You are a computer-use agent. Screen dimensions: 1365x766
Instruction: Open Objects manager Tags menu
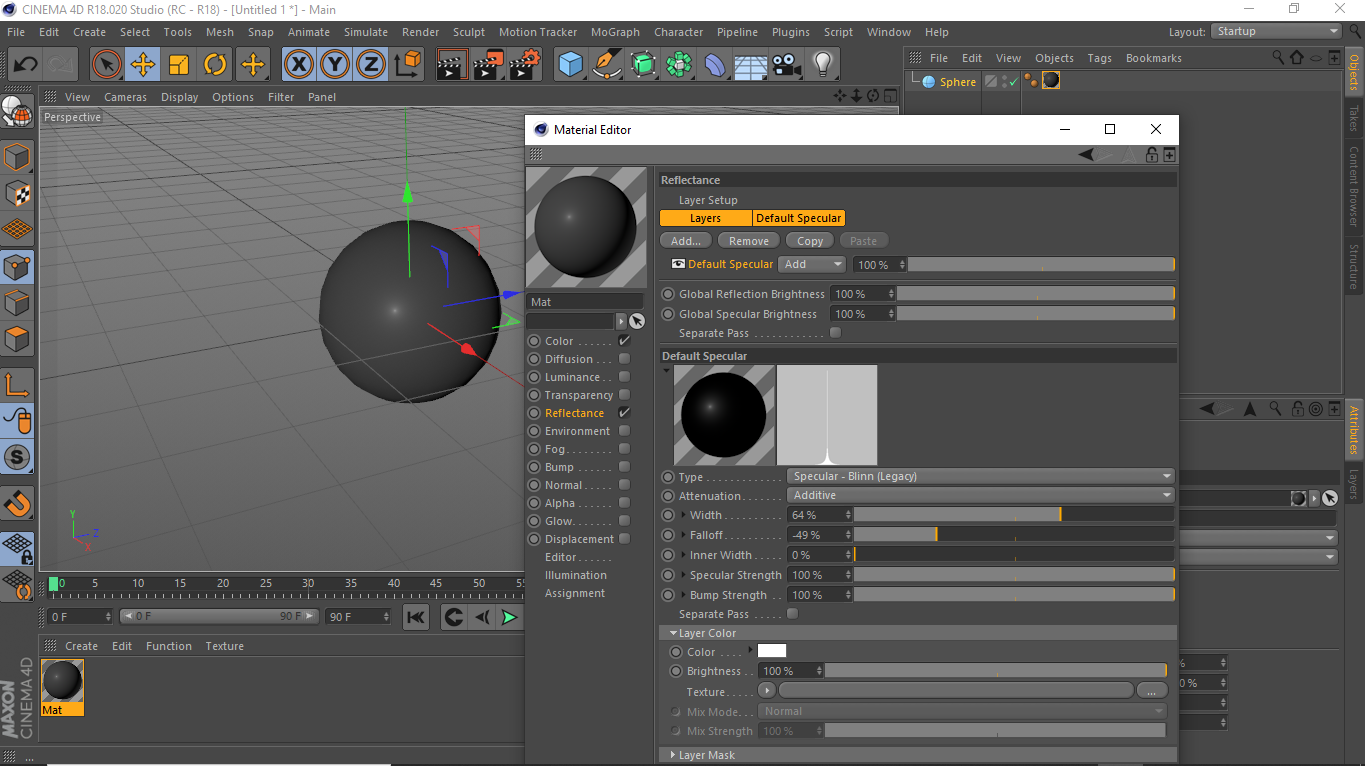[1099, 58]
